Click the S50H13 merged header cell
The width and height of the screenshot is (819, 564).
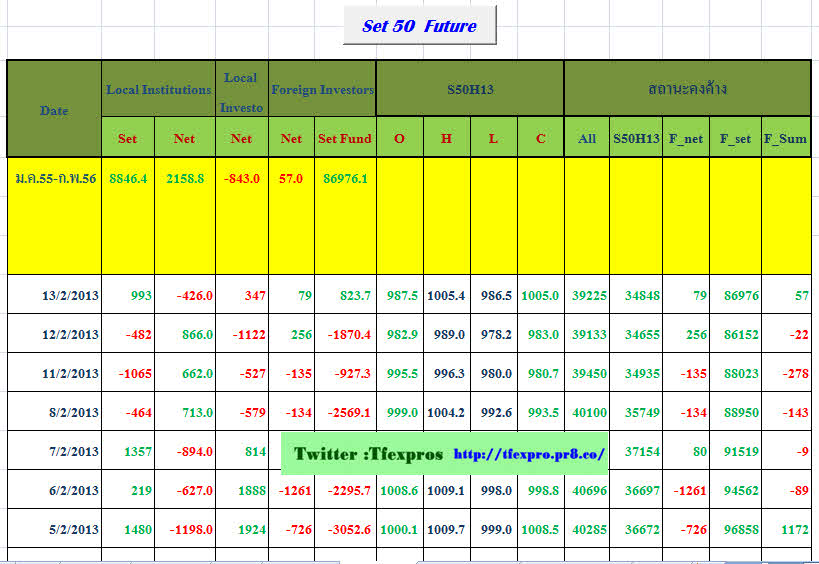coord(469,90)
